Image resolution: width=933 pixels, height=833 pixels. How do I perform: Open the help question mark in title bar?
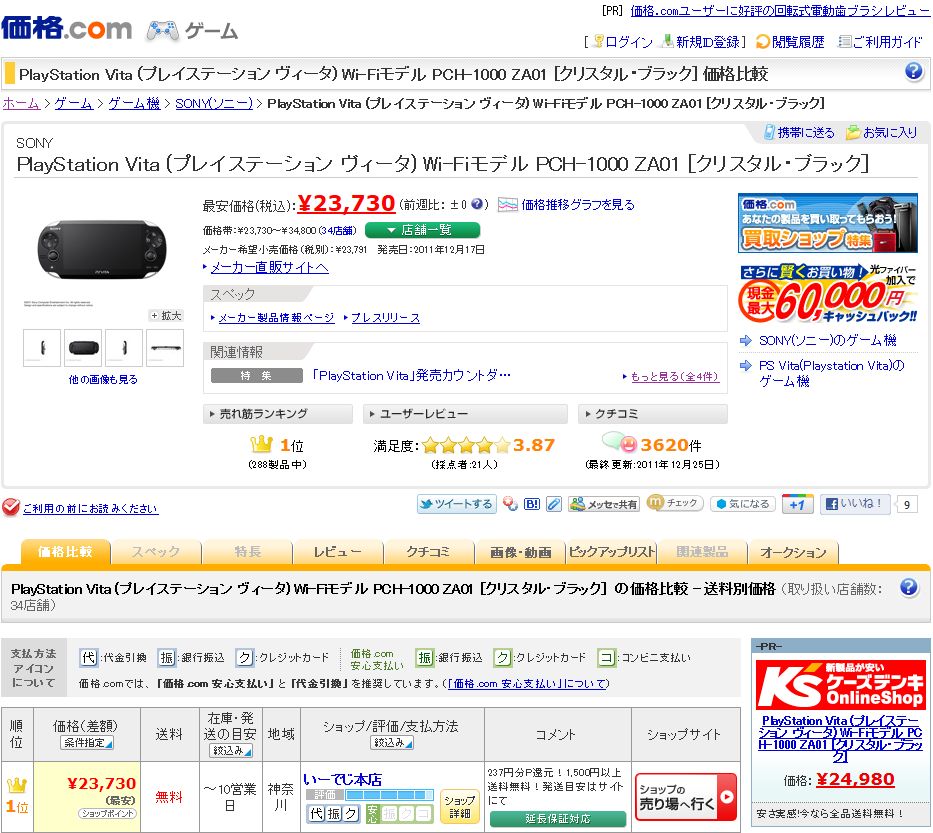pos(913,72)
